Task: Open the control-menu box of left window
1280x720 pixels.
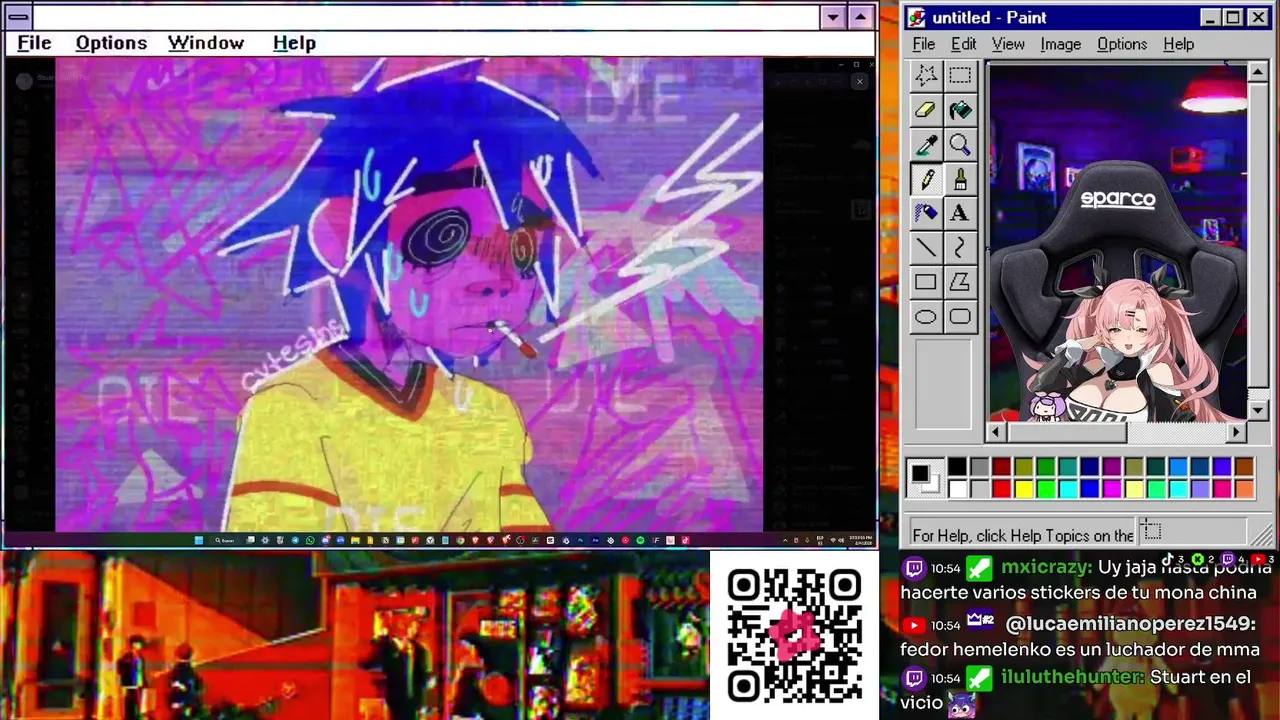Action: [18, 17]
